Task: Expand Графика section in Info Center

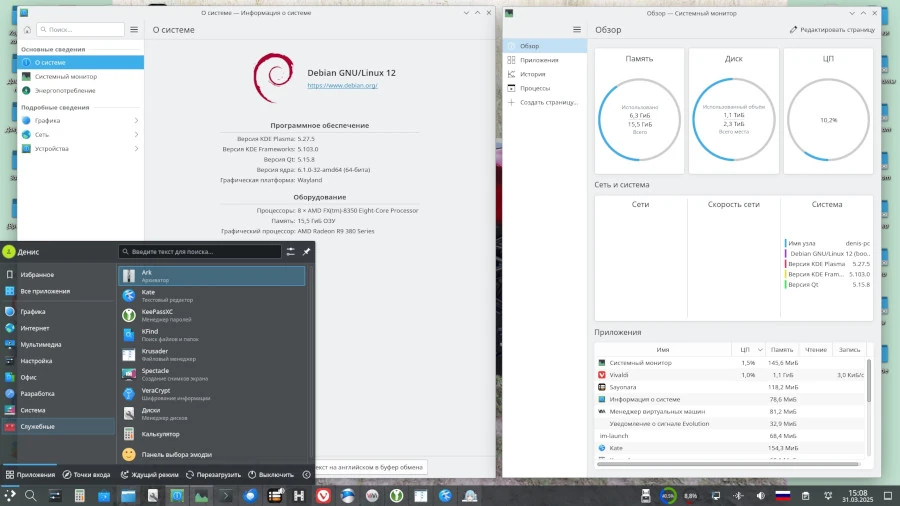Action: pos(80,120)
